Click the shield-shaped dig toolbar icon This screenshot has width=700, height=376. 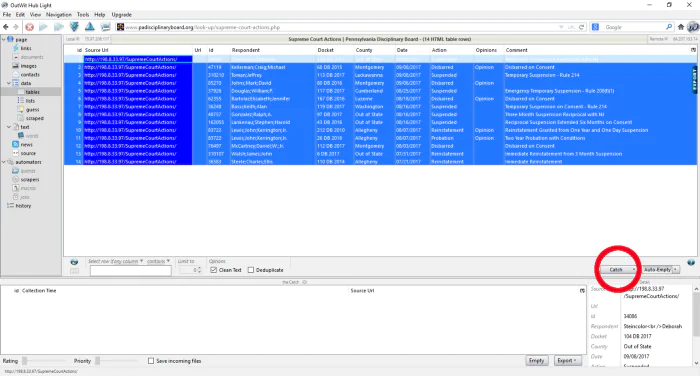(74, 27)
